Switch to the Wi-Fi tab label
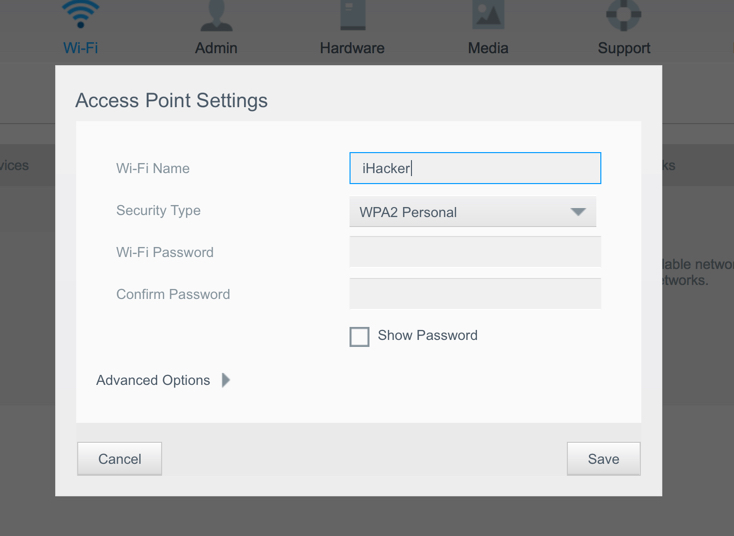This screenshot has height=536, width=734. [x=81, y=48]
